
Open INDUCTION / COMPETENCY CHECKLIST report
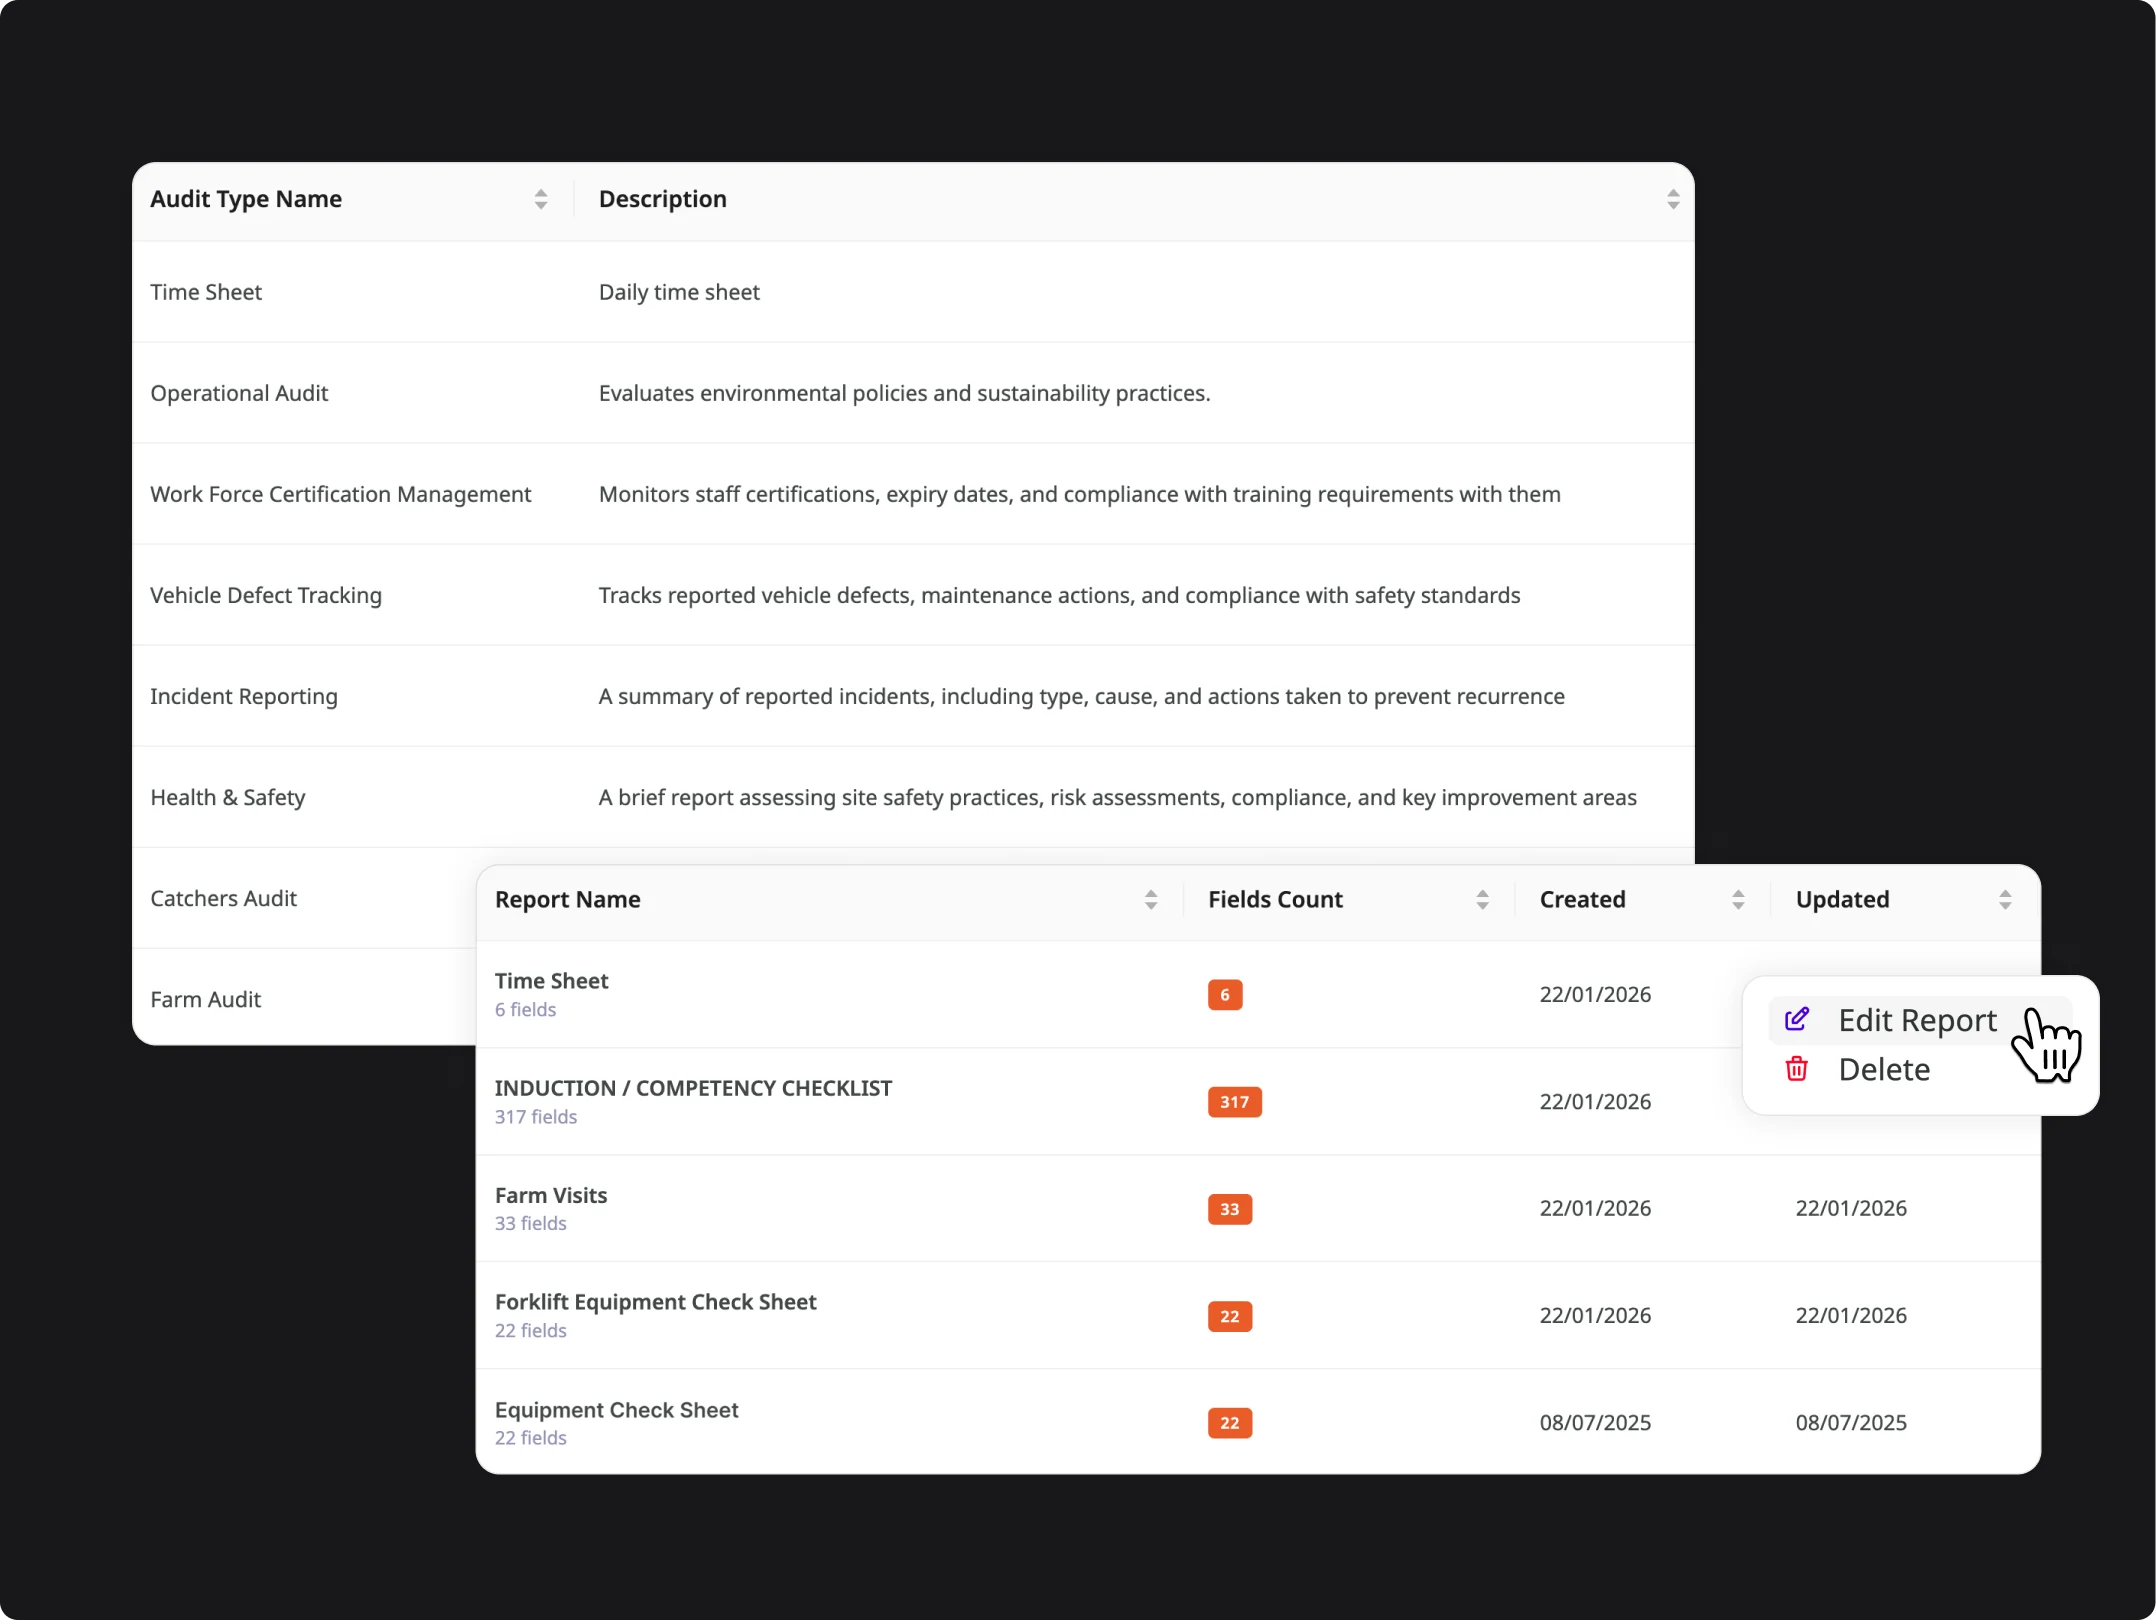point(692,1088)
